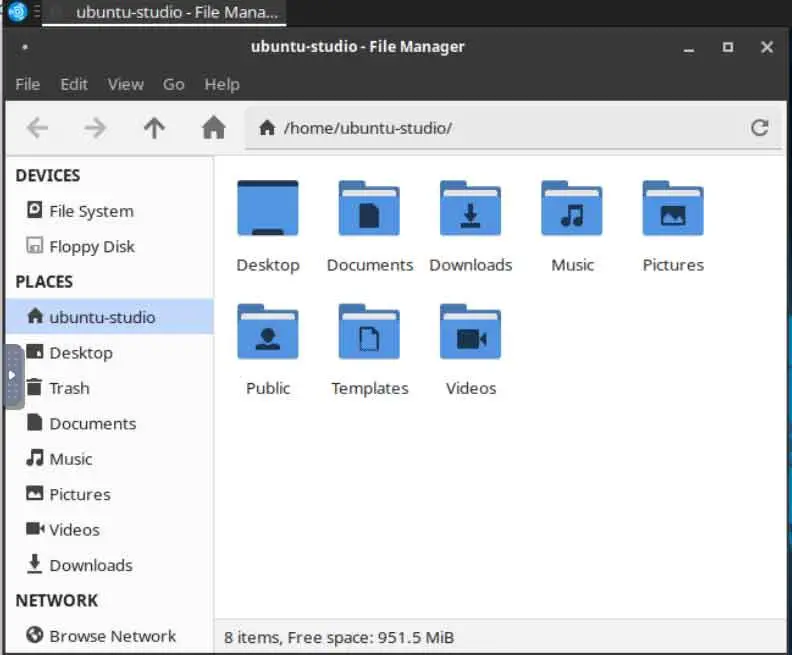Click the window menu dot in titlebar
Image resolution: width=792 pixels, height=655 pixels.
(25, 47)
